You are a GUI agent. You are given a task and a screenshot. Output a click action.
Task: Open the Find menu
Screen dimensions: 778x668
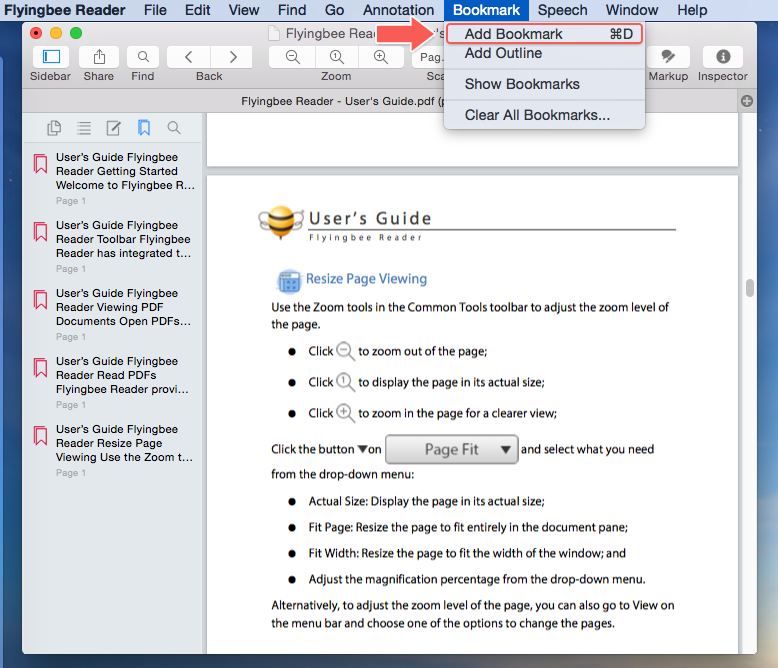pyautogui.click(x=292, y=10)
